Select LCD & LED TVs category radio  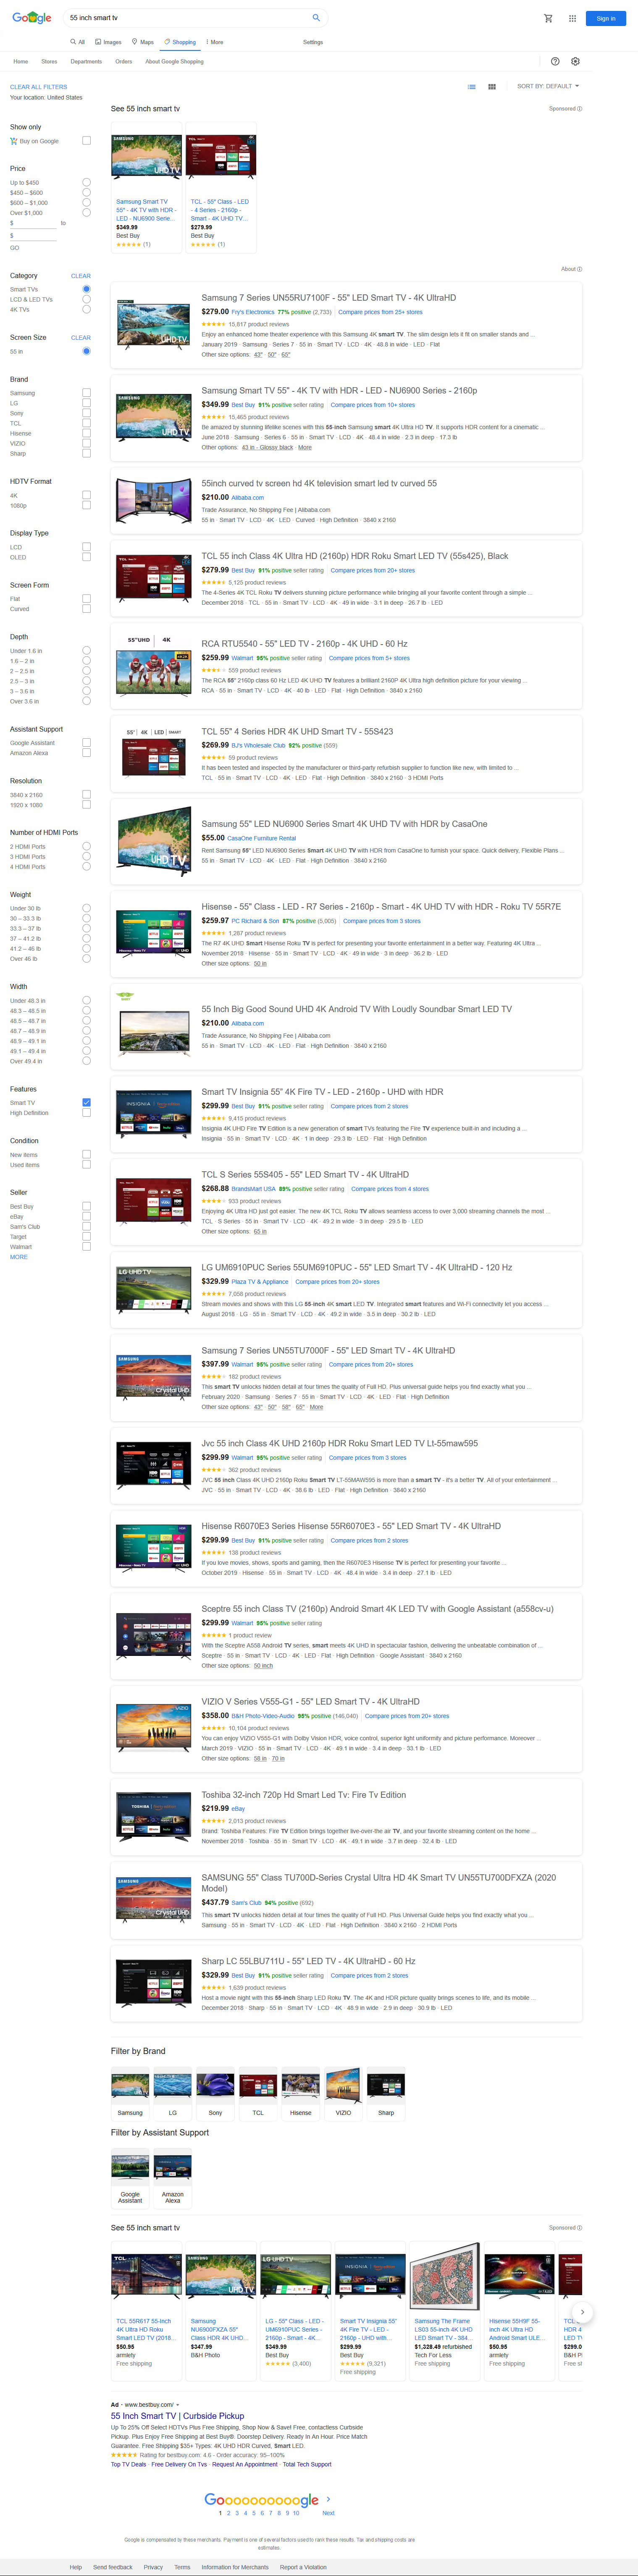tap(86, 299)
